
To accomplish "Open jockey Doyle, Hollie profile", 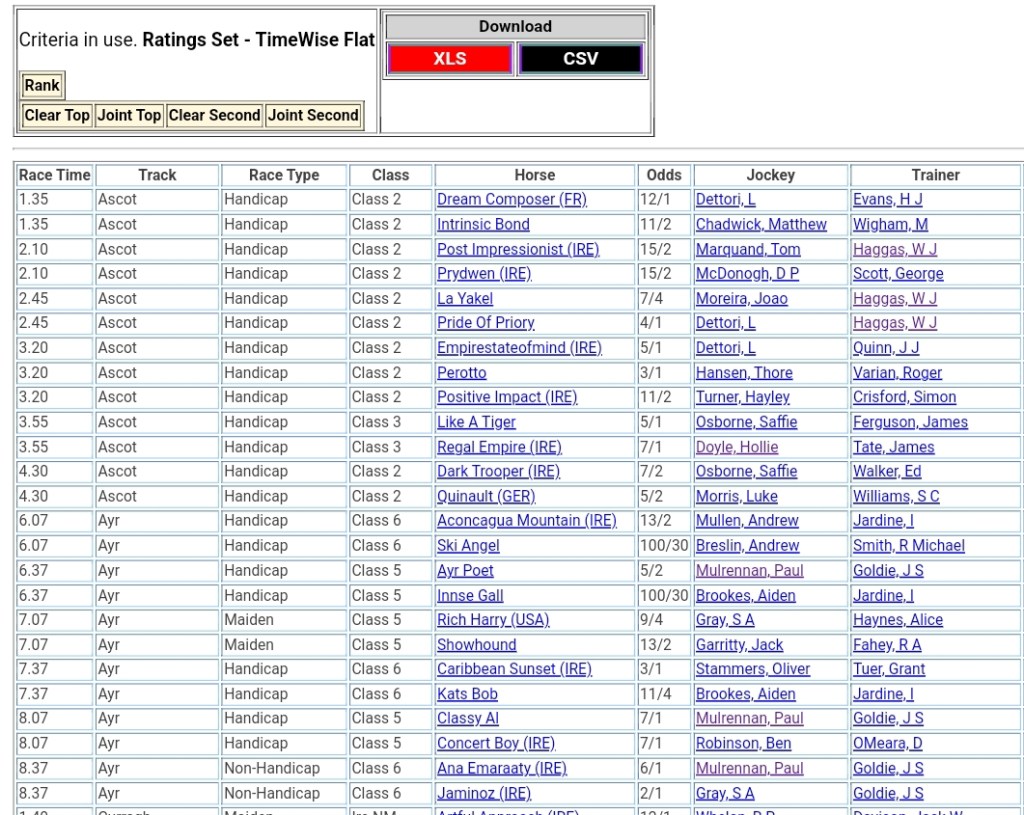I will [x=736, y=447].
